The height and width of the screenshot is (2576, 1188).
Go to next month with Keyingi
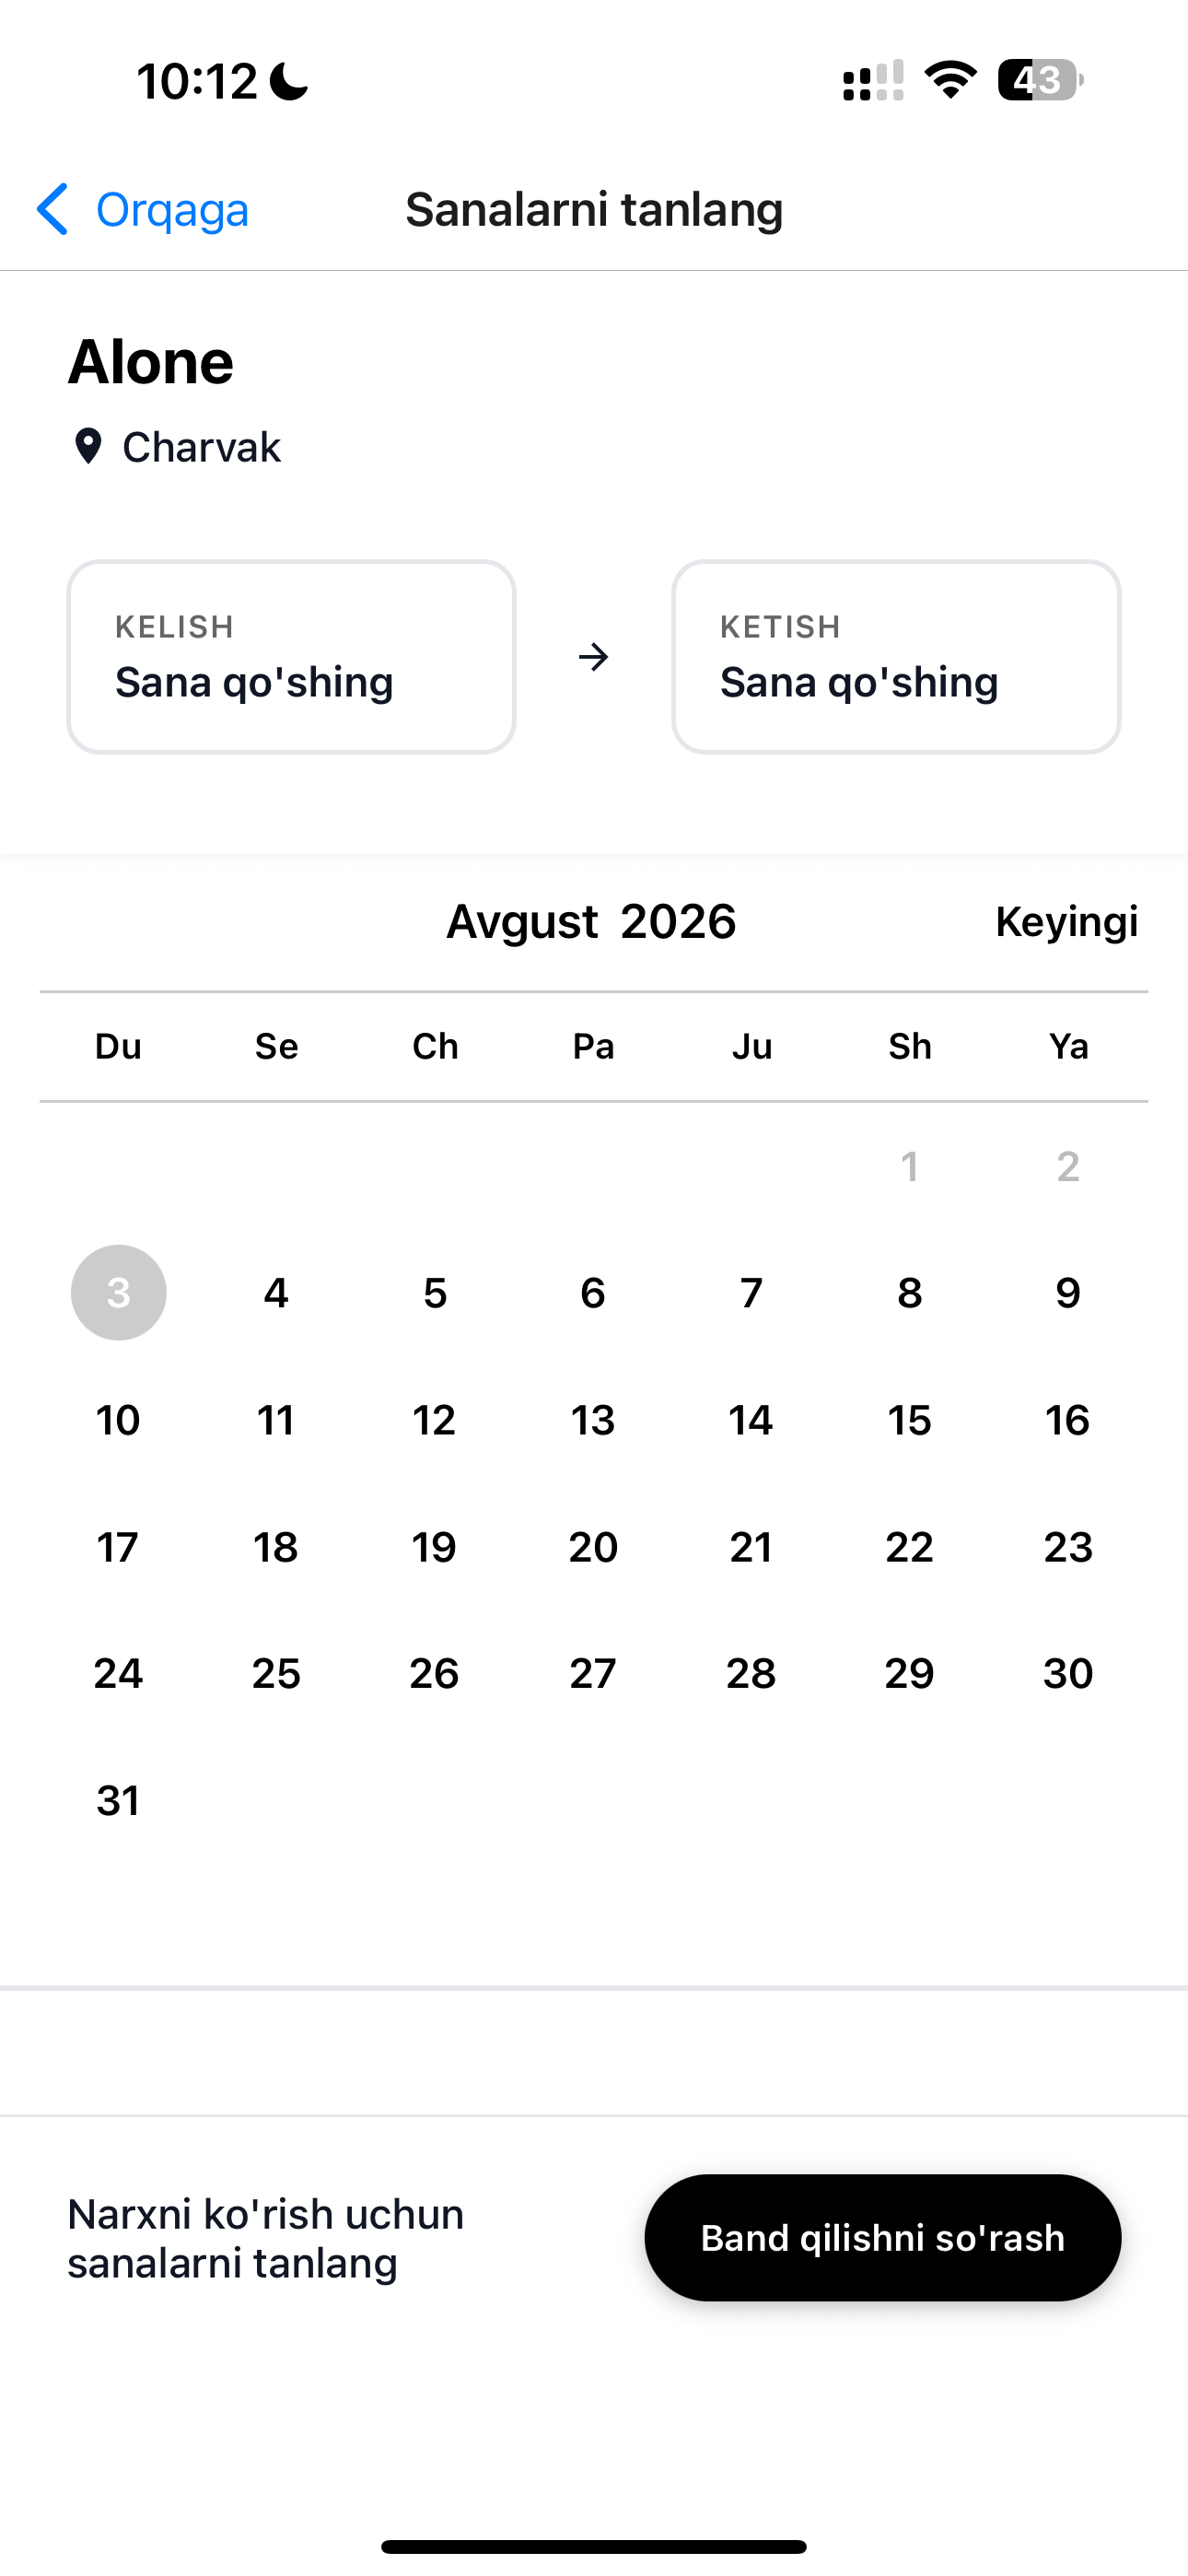tap(1066, 921)
